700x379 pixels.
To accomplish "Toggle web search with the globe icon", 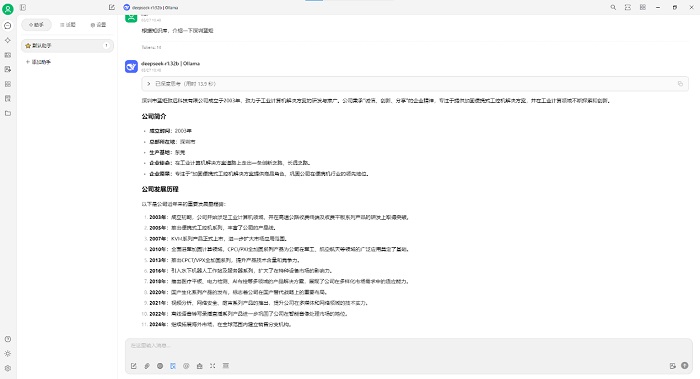I will click(160, 366).
